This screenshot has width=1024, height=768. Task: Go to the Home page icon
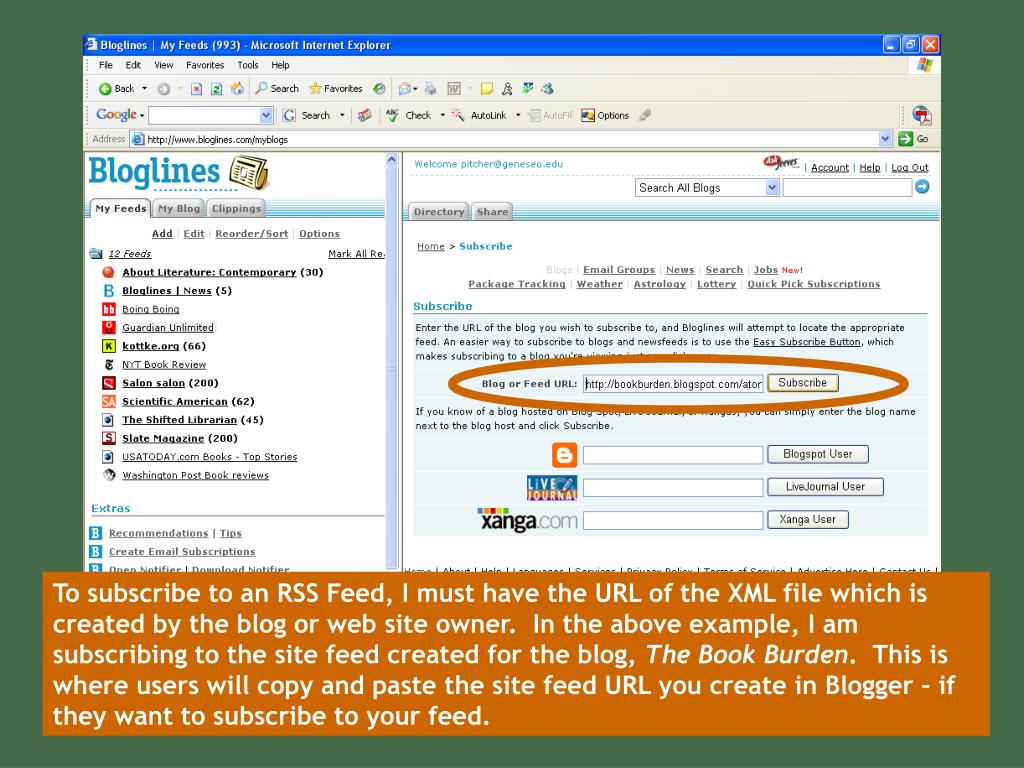[x=238, y=89]
